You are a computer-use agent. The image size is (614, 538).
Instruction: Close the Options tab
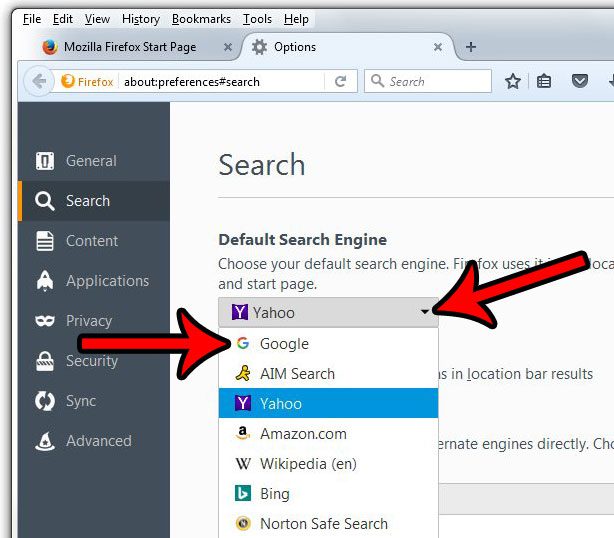437,47
